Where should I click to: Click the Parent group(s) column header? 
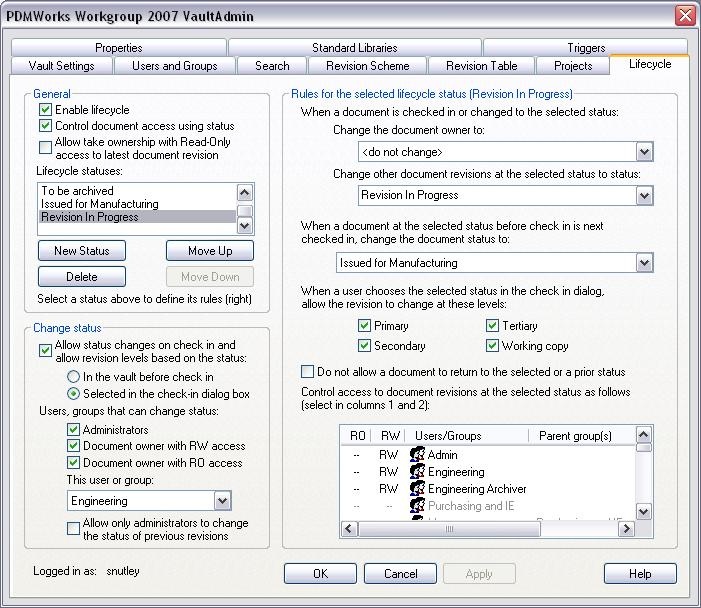582,435
